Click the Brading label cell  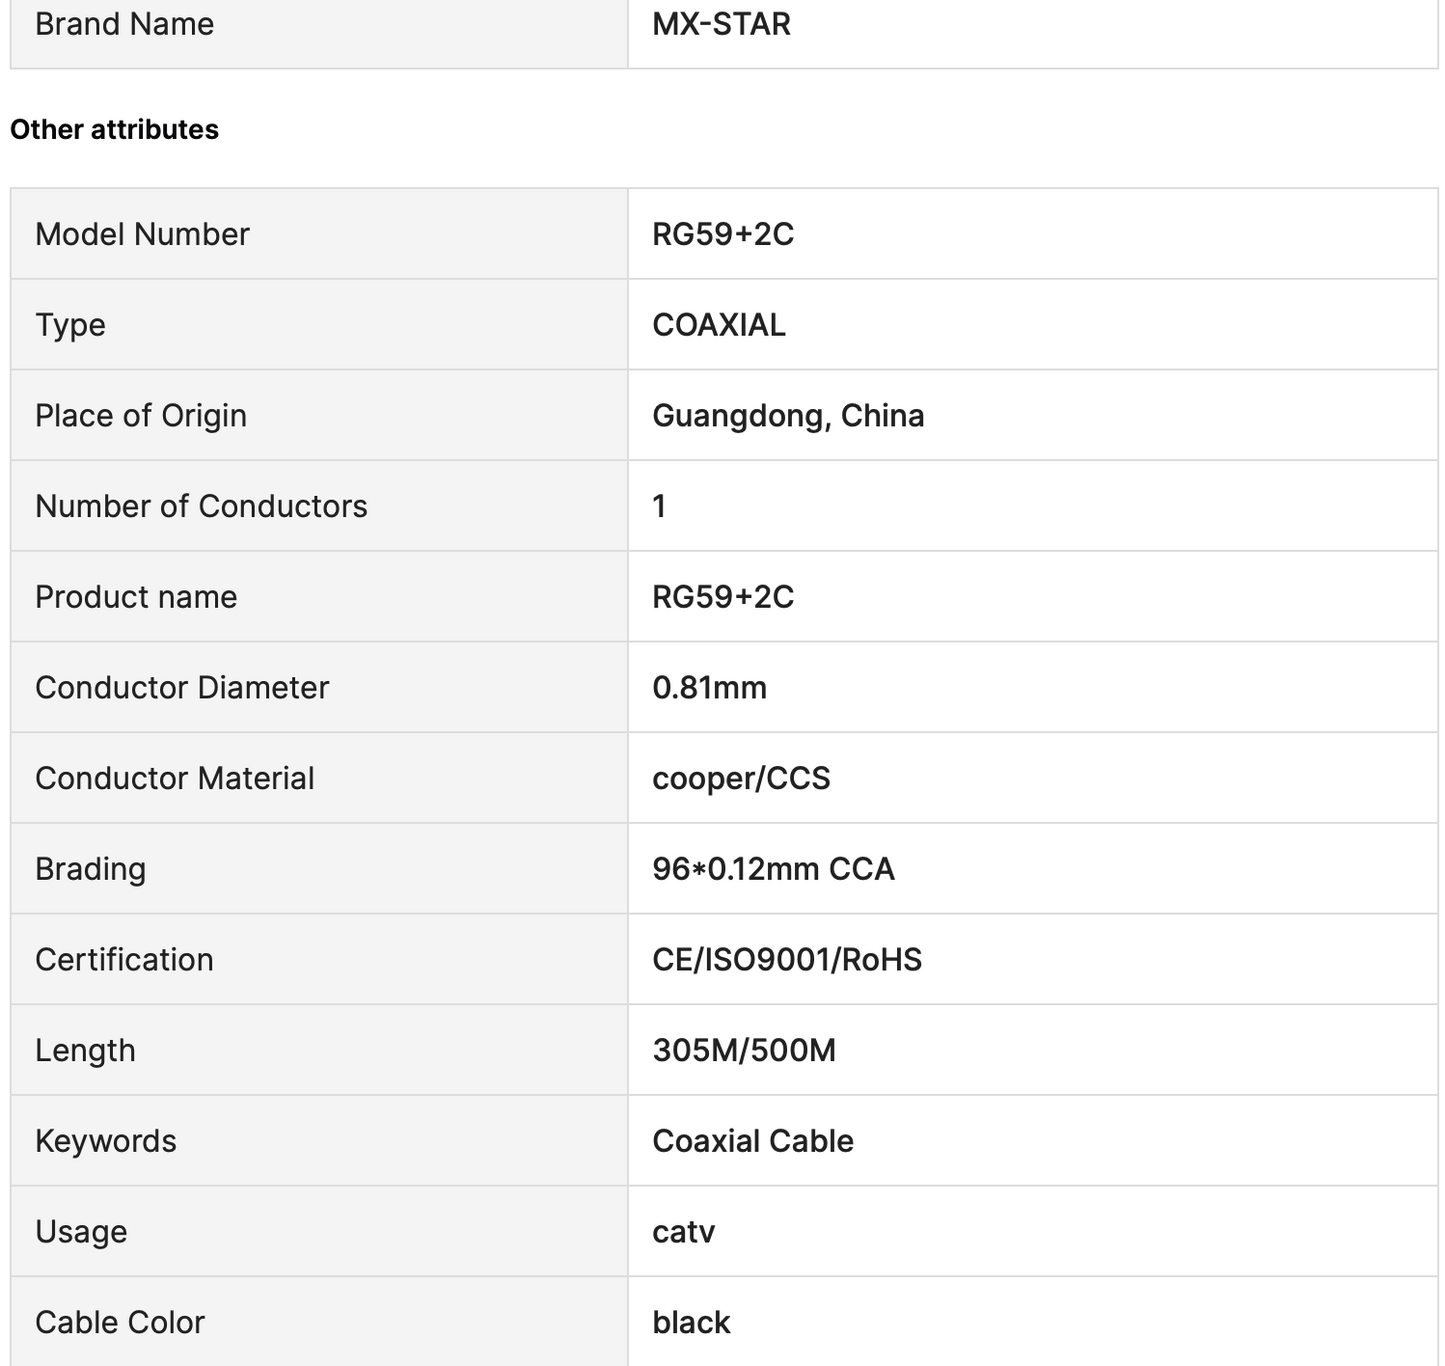tap(319, 869)
